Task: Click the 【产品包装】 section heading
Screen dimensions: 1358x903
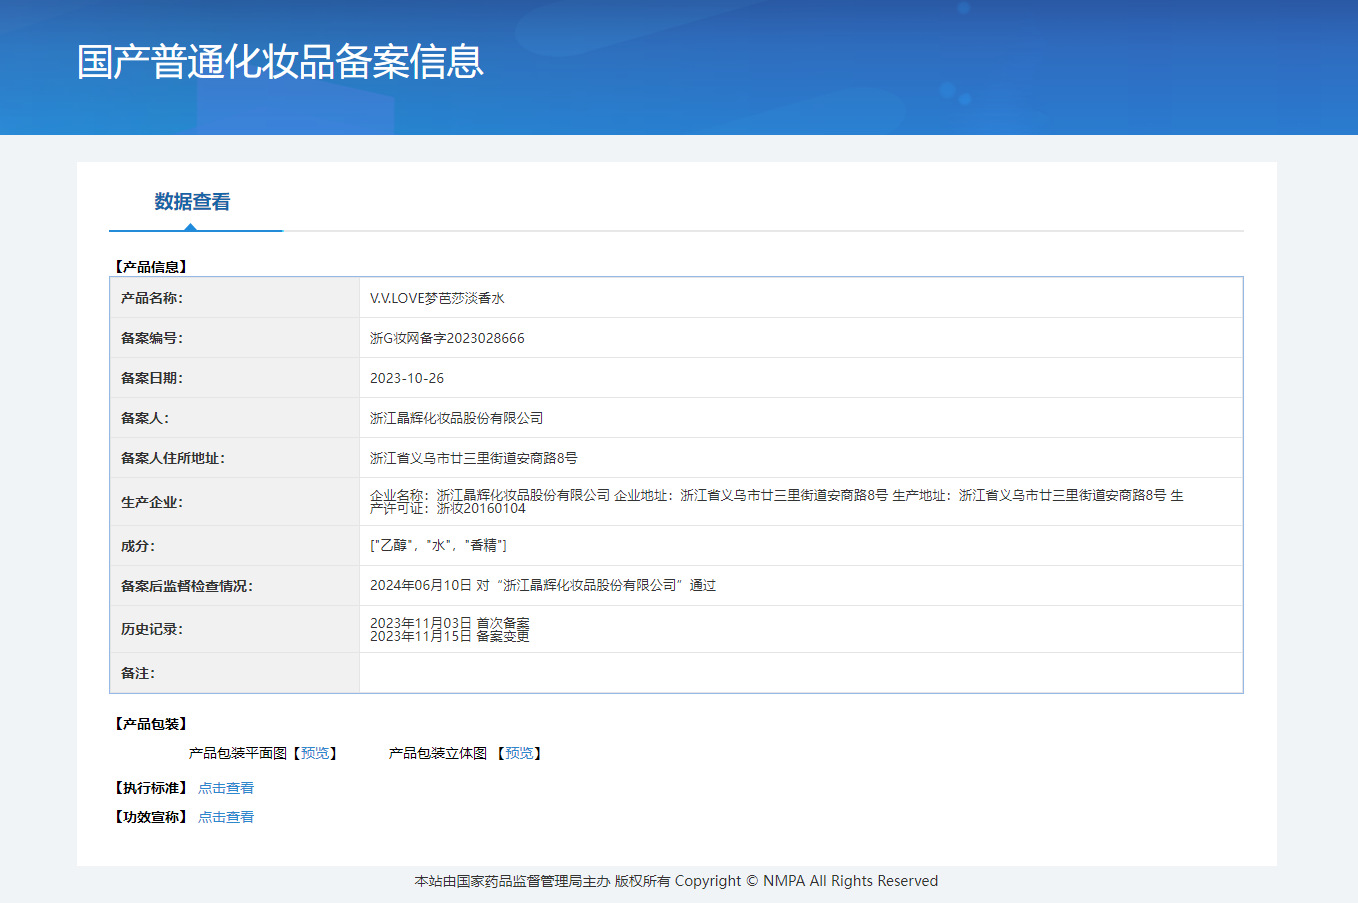Action: tap(150, 724)
